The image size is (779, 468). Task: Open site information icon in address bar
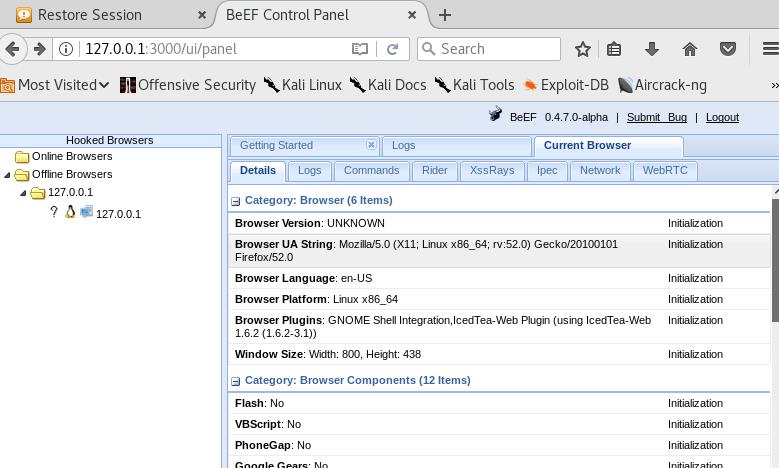(66, 49)
